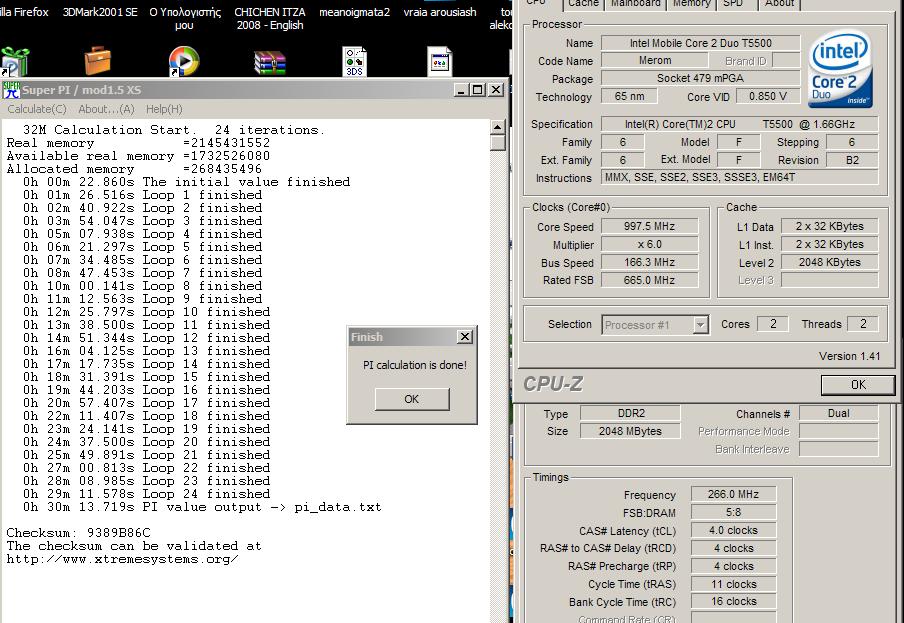Click the Super PI scrollbar up arrow
The width and height of the screenshot is (904, 623).
pyautogui.click(x=498, y=127)
